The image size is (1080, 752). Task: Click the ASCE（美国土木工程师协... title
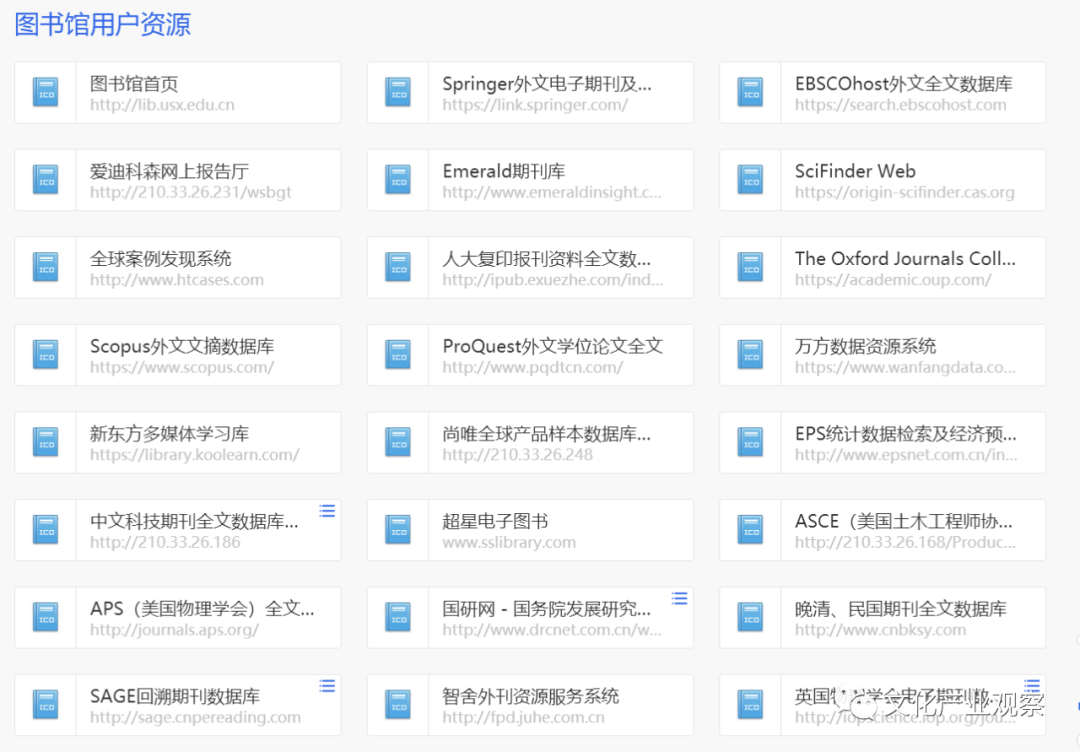click(x=904, y=521)
